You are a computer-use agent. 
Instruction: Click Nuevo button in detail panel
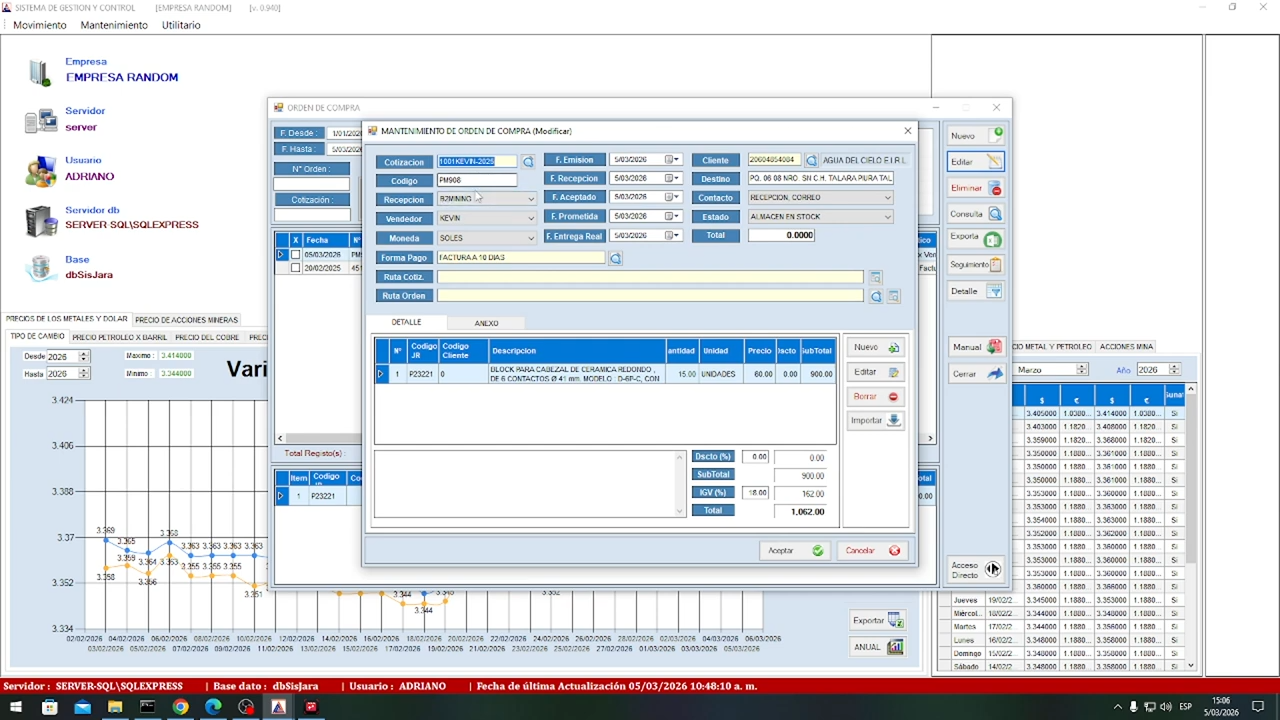pyautogui.click(x=875, y=347)
